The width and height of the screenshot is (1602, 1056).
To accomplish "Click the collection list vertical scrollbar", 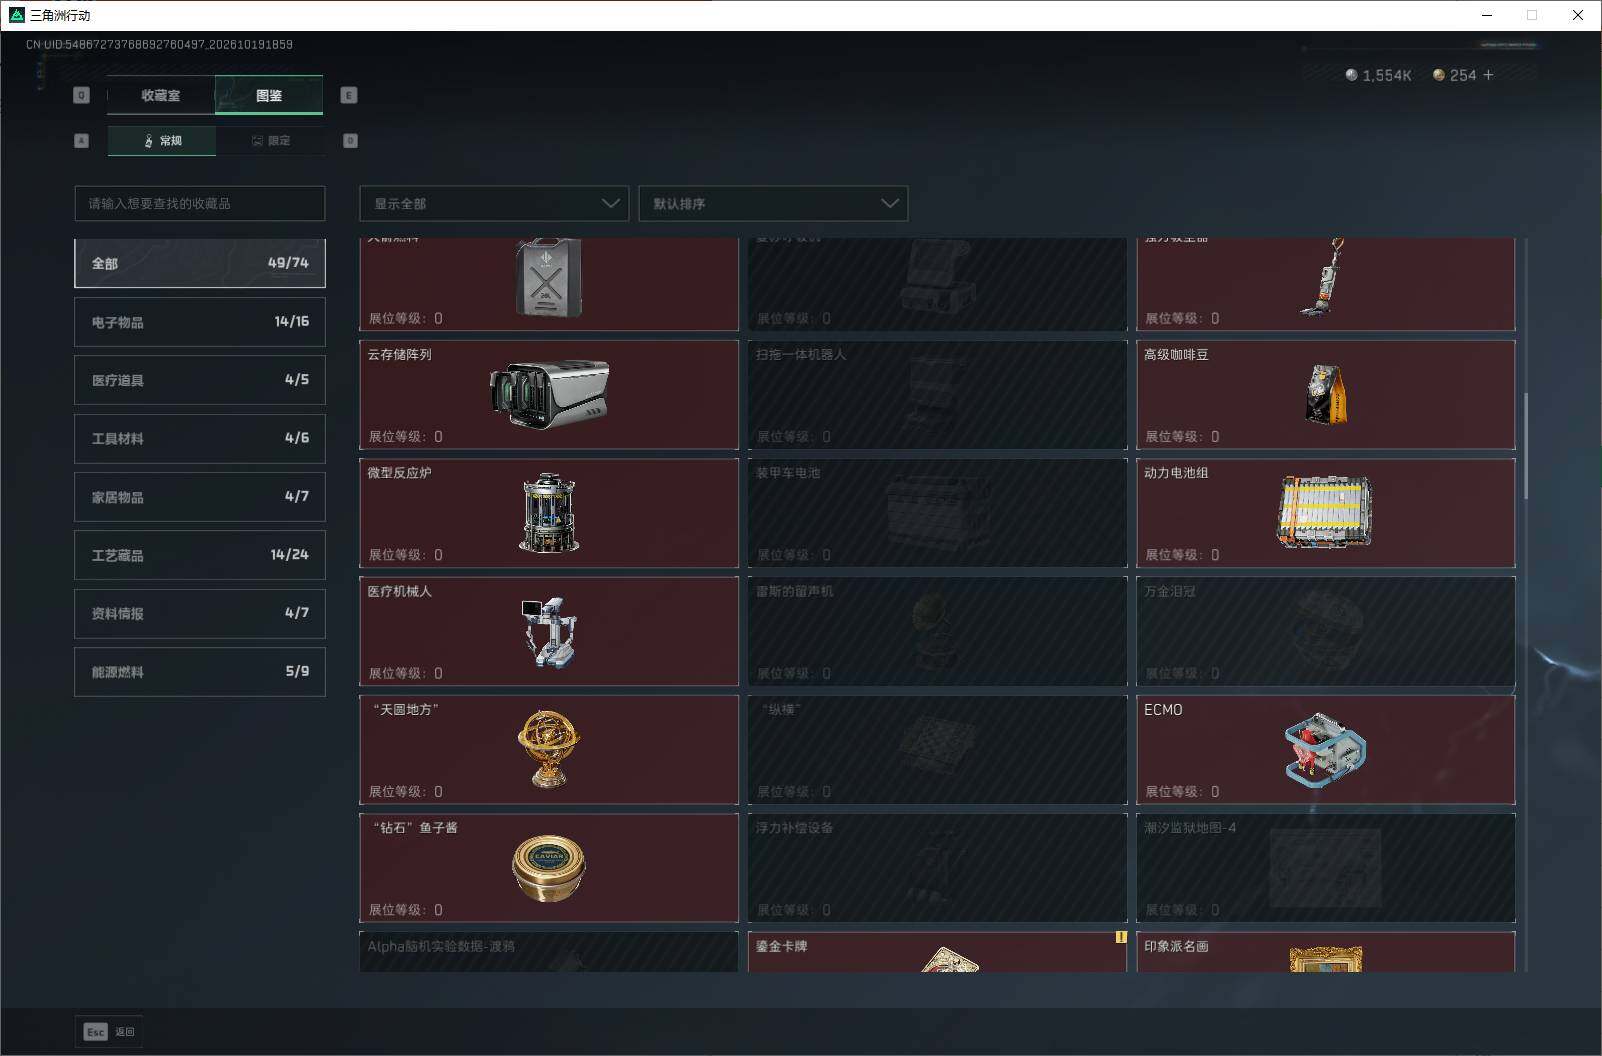I will [1526, 446].
